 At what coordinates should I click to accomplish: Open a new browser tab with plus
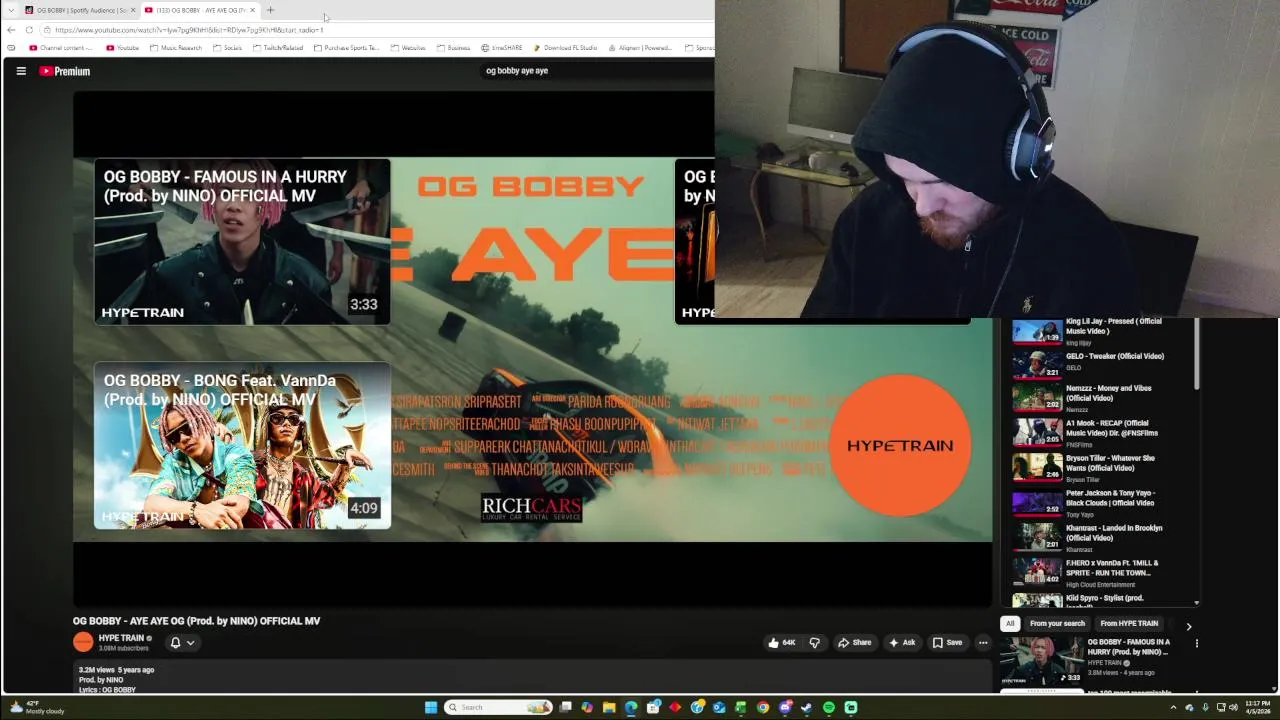(x=270, y=10)
